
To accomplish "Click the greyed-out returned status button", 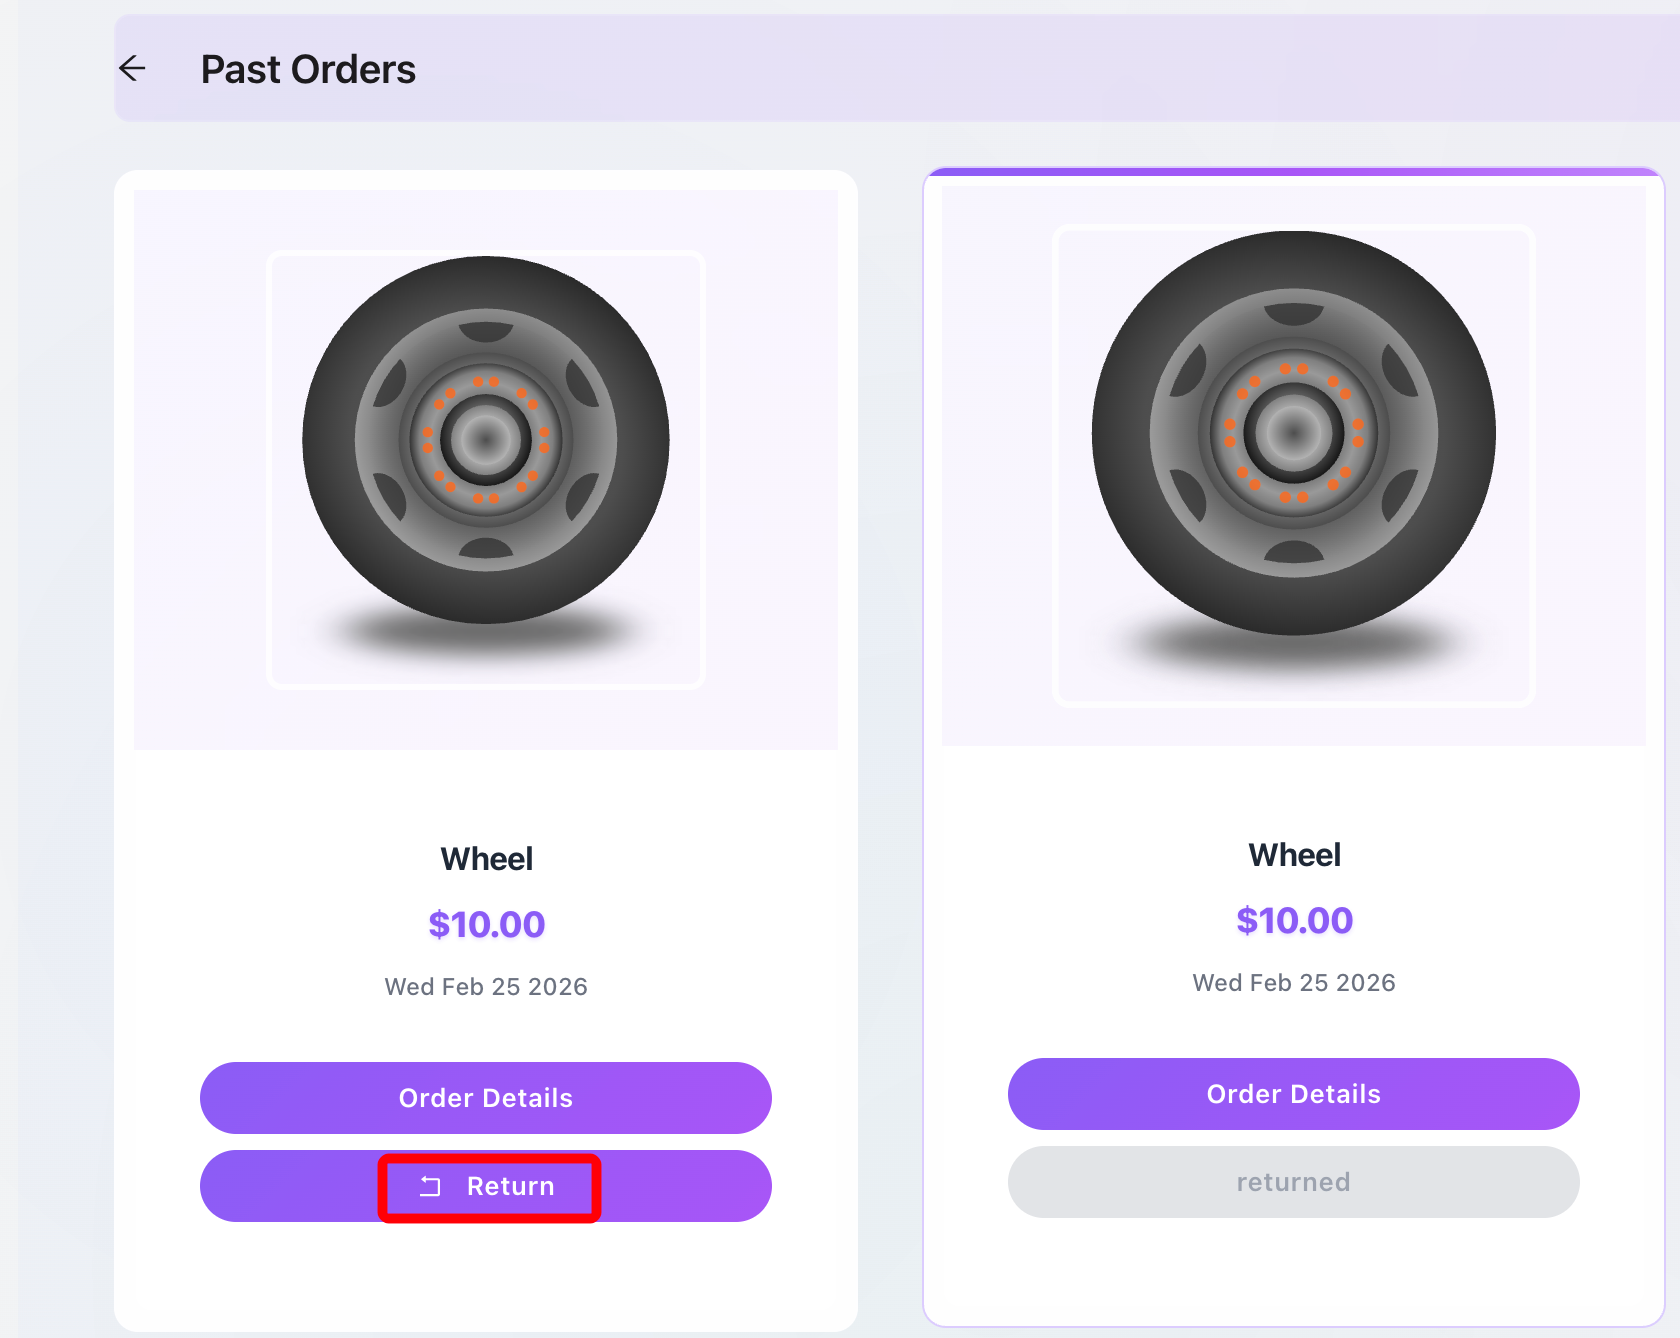I will (x=1293, y=1182).
